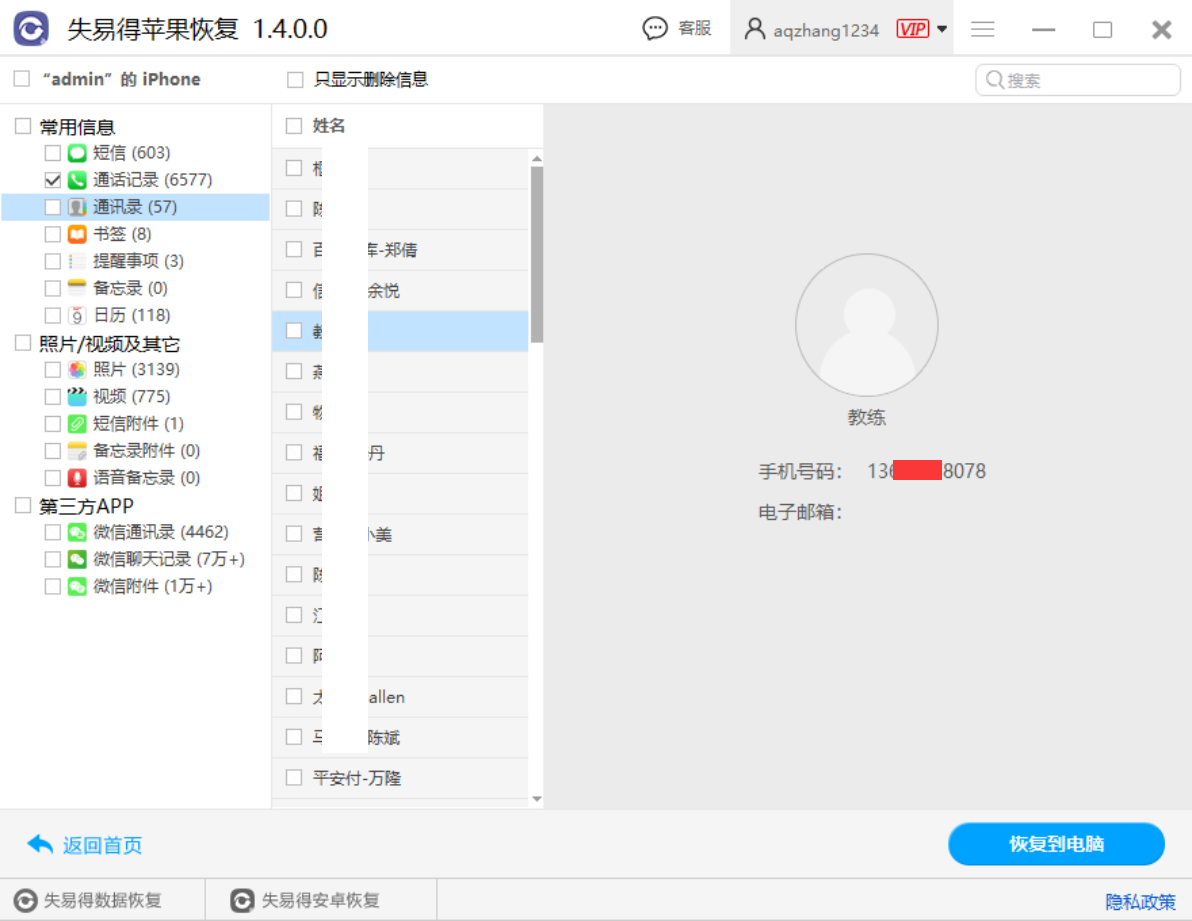Click the 短信附件 attachment icon

point(77,424)
